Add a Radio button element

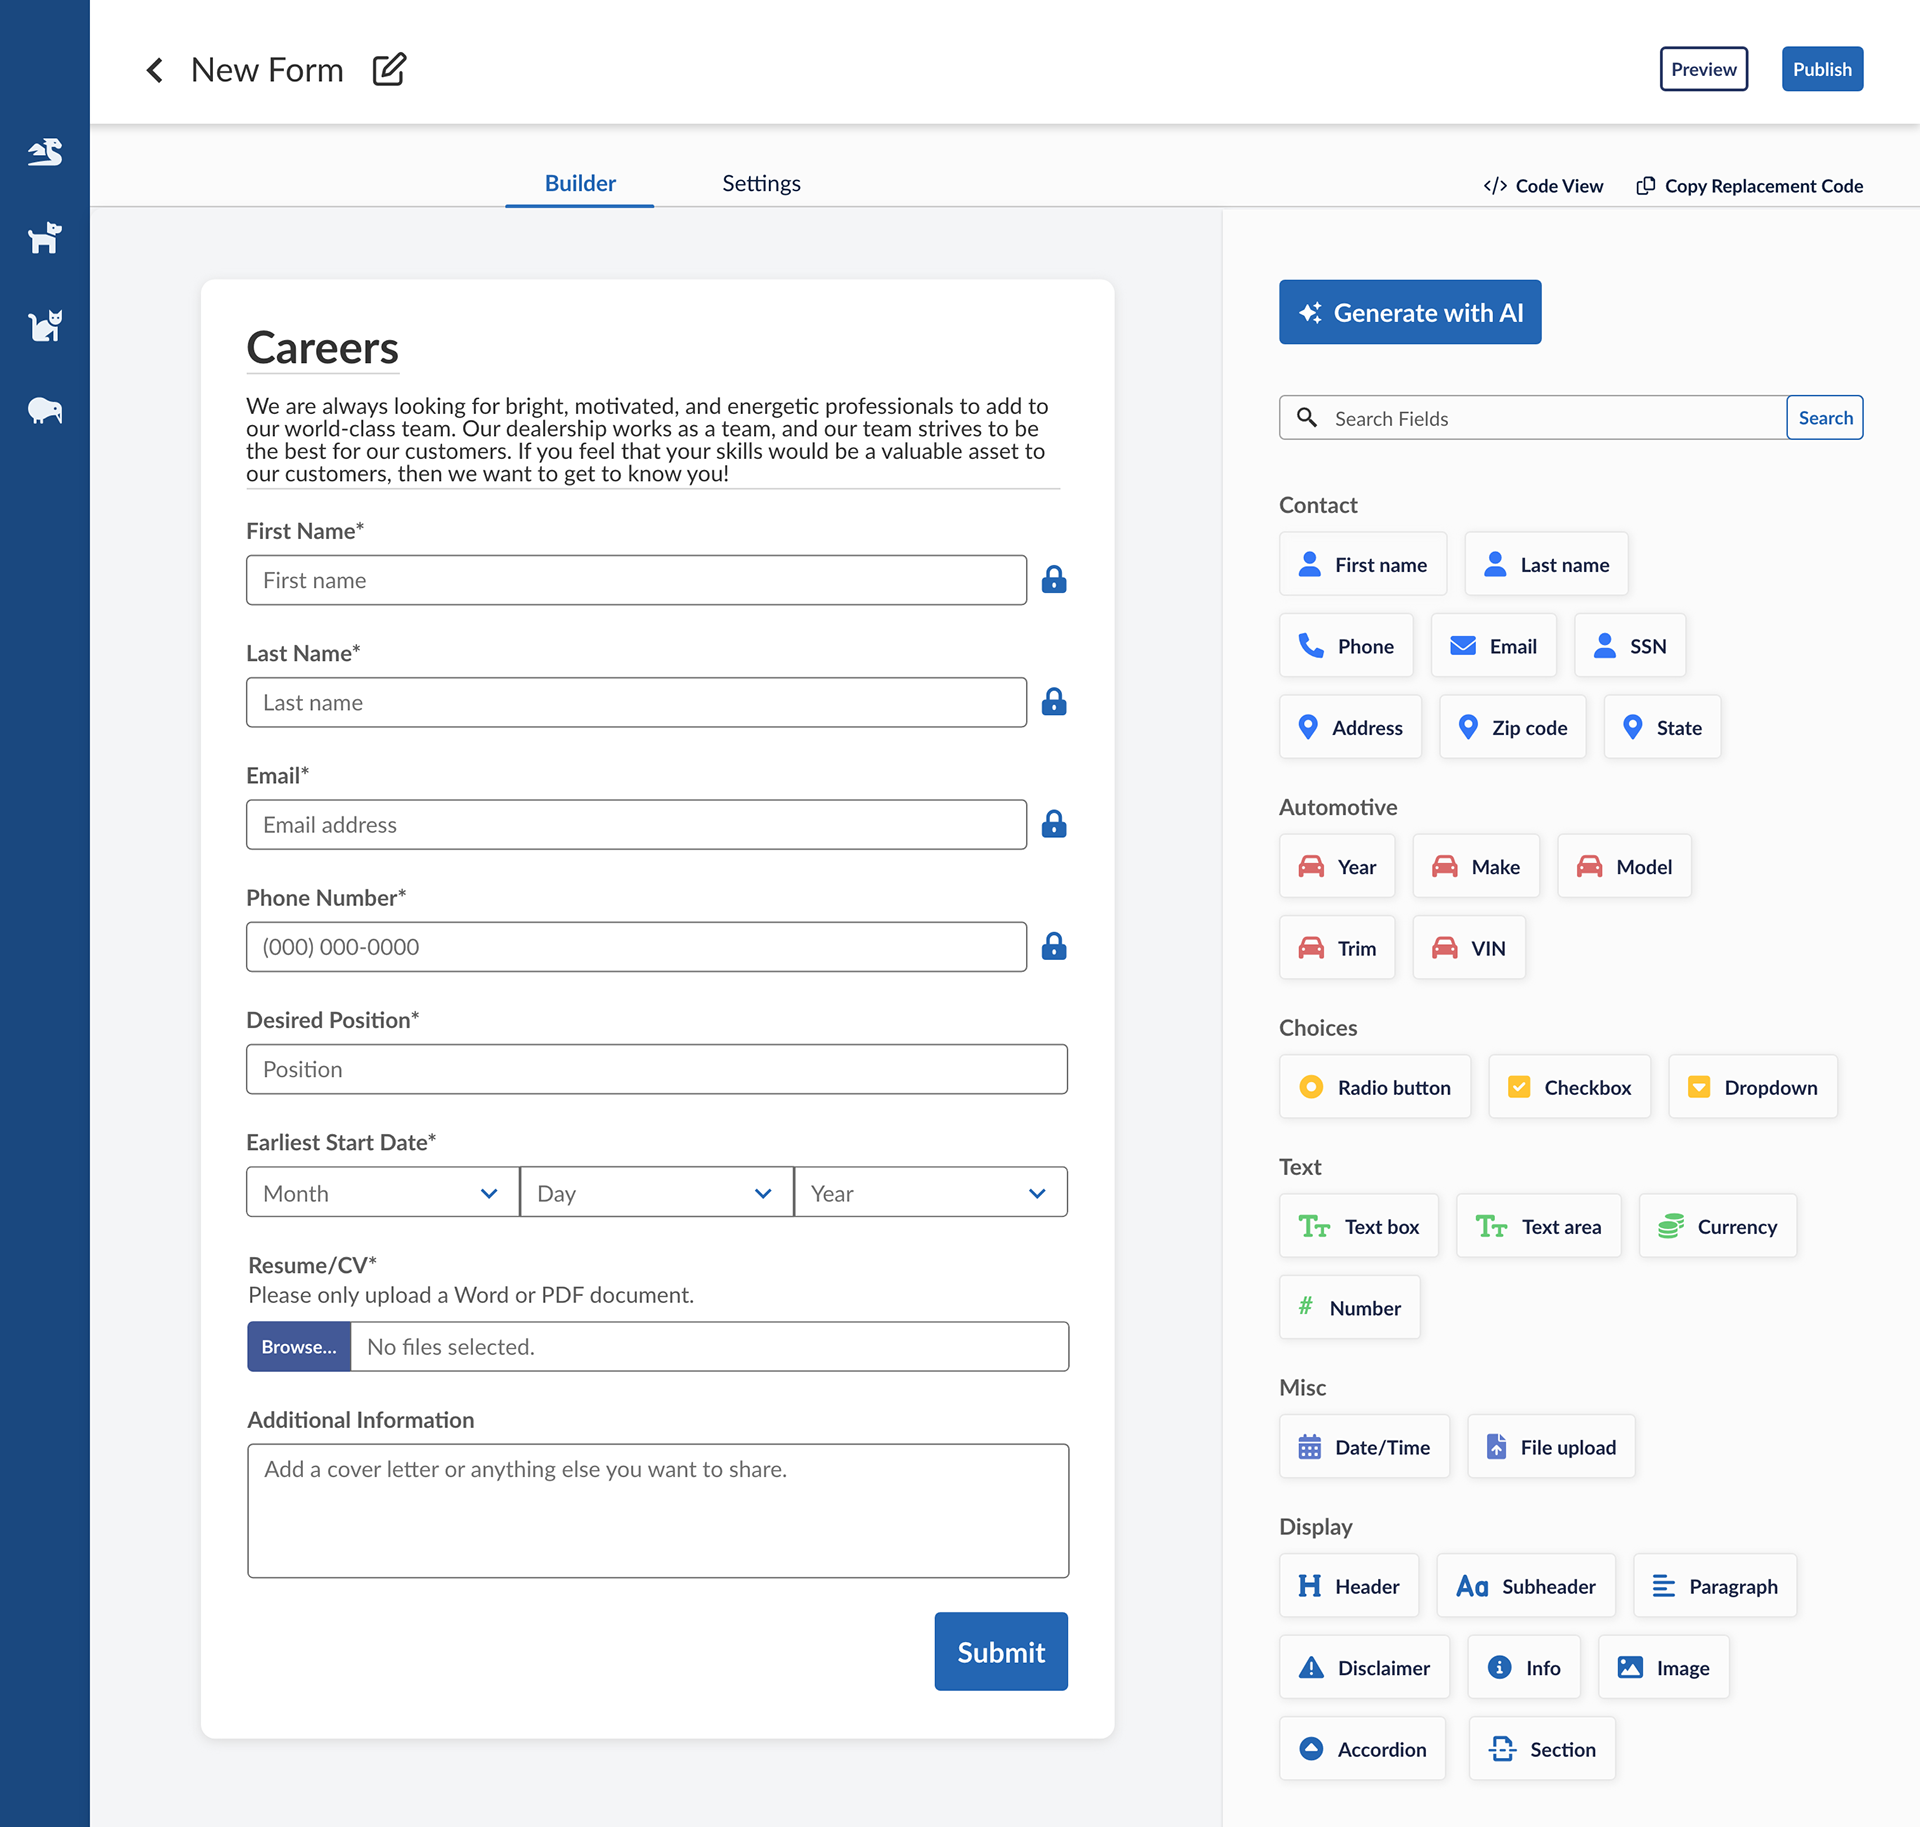pos(1374,1087)
